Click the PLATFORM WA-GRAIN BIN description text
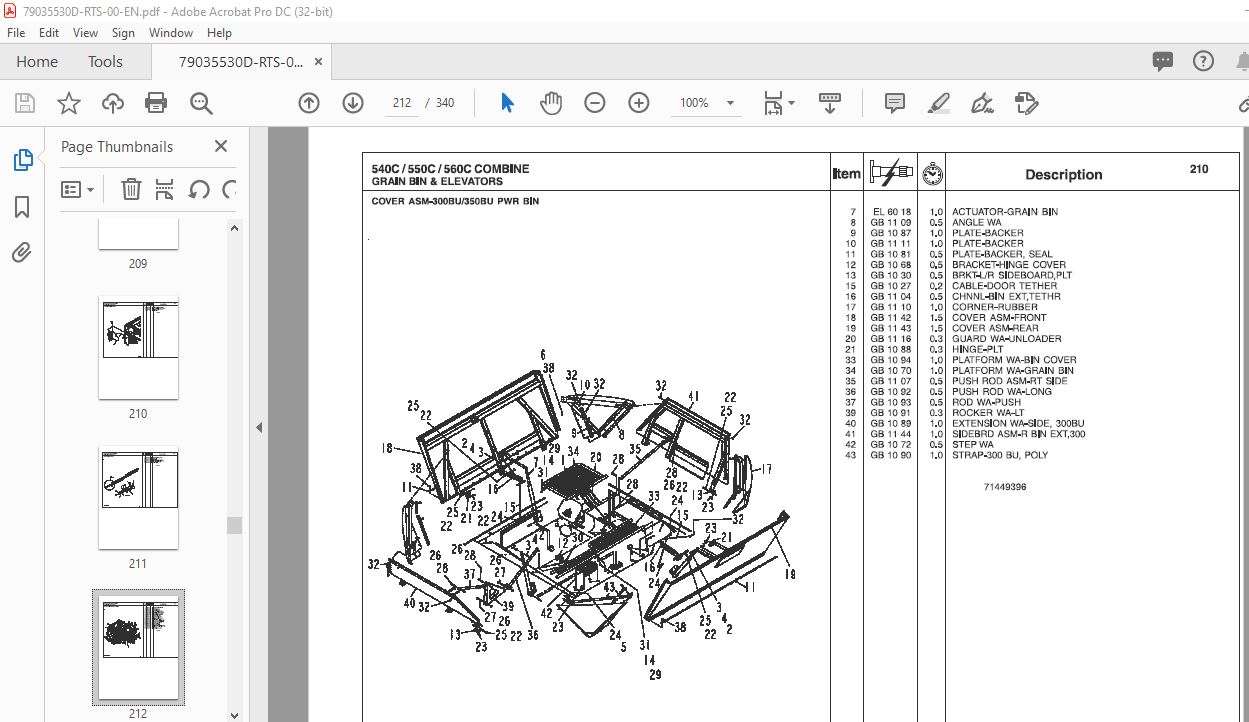 click(x=1012, y=370)
